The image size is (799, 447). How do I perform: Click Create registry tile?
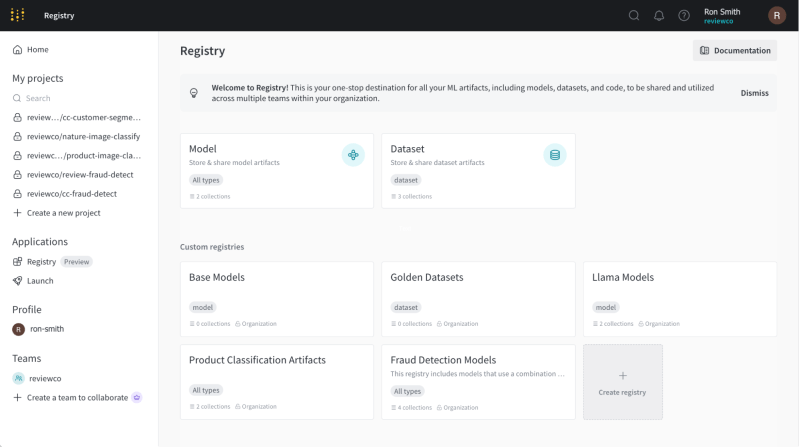(x=622, y=382)
